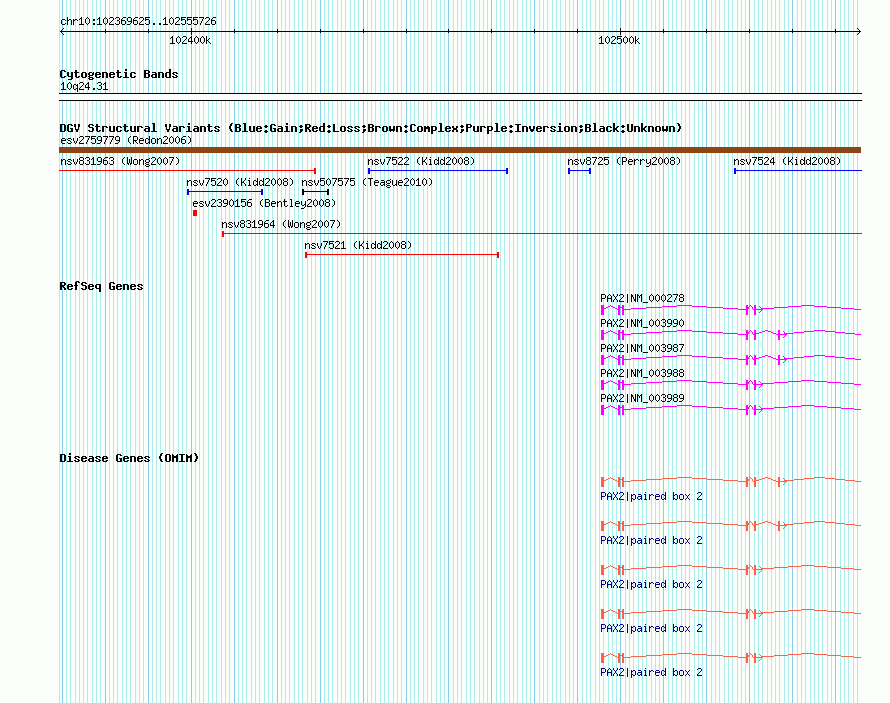Screen dimensions: 890x703
Task: Click the short blue nsv8725 bar
Action: (580, 171)
